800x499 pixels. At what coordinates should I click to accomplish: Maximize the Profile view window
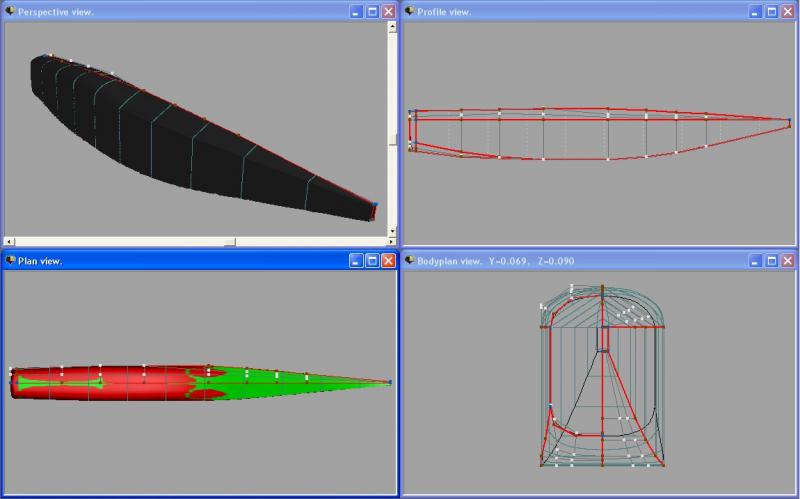click(772, 11)
